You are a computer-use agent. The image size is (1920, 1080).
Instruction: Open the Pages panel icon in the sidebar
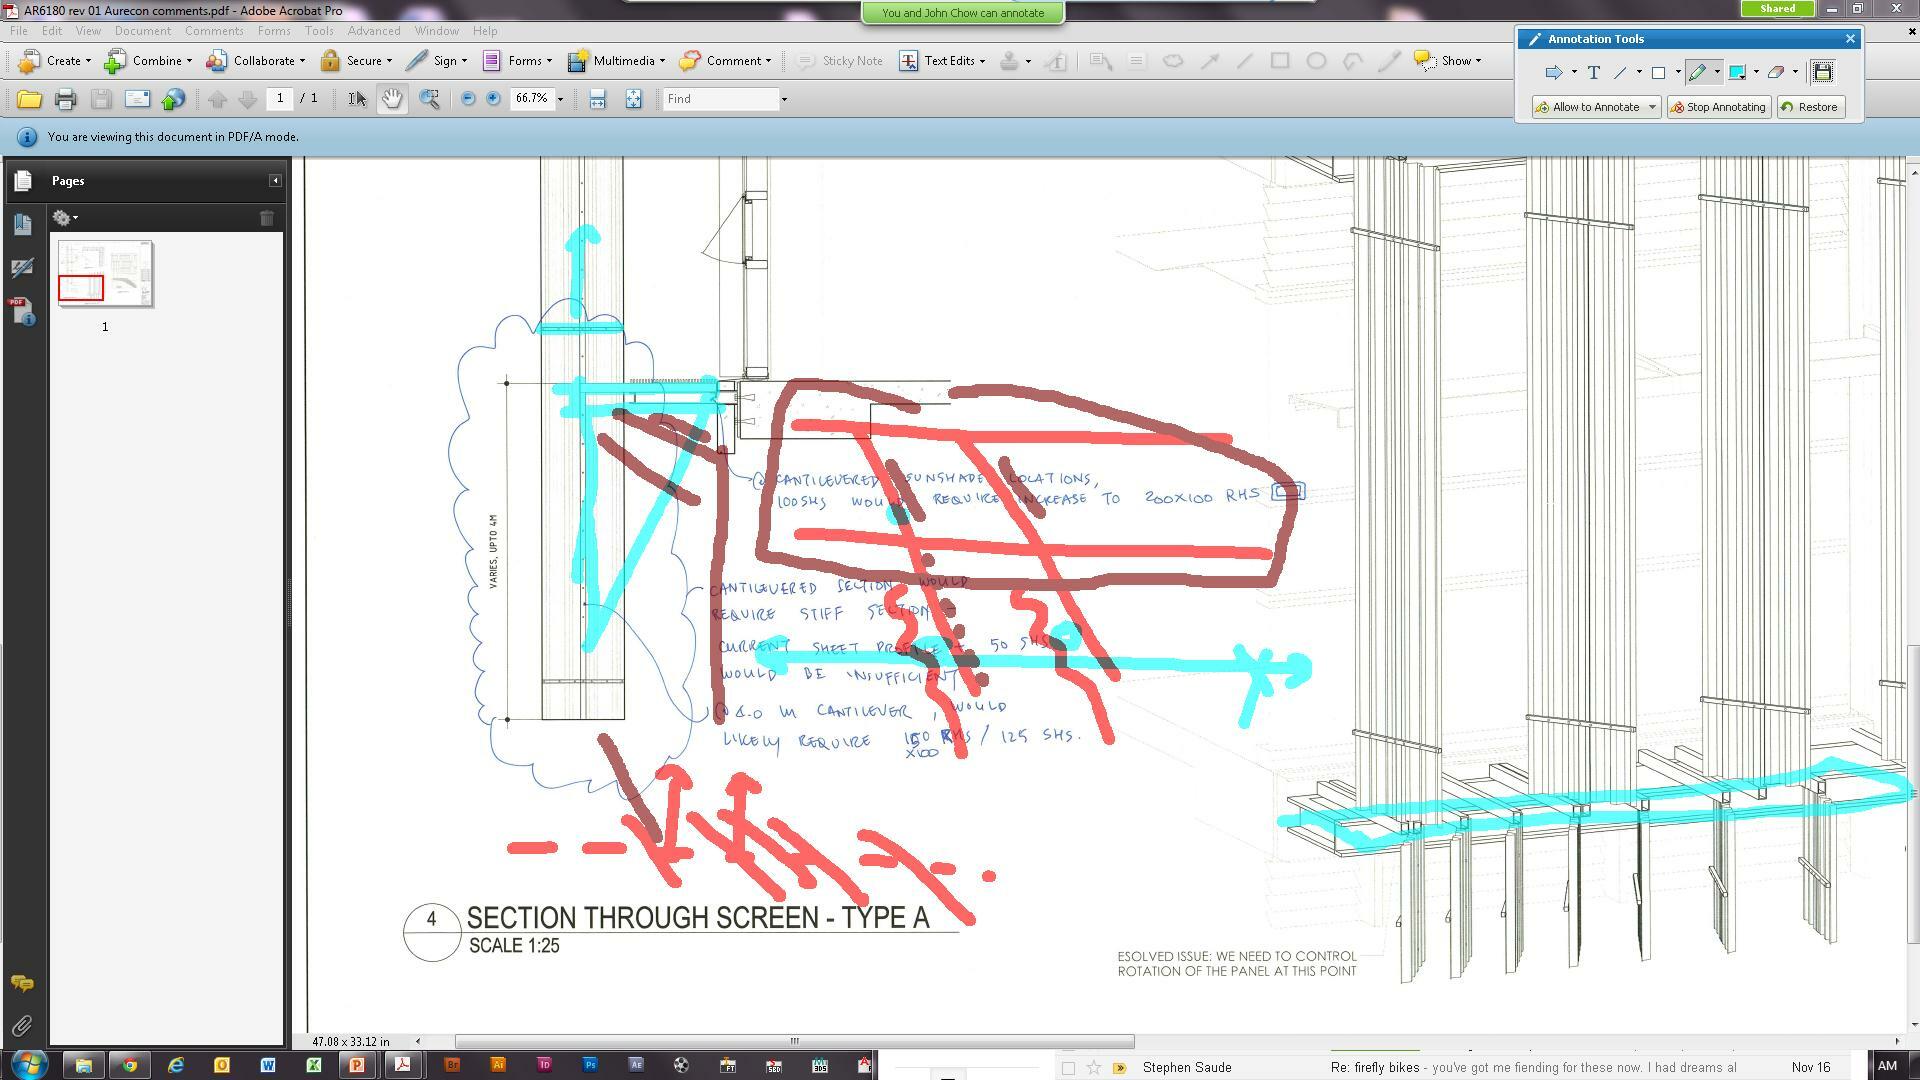[x=23, y=181]
